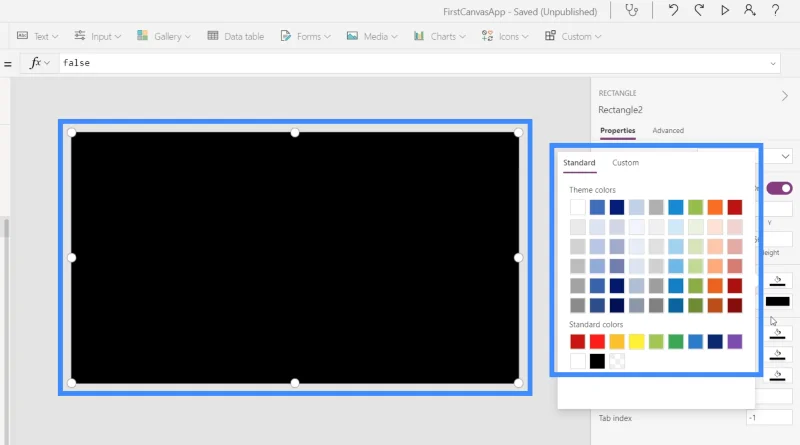The image size is (800, 445).
Task: Open the Charts menu dropdown
Action: tap(462, 37)
